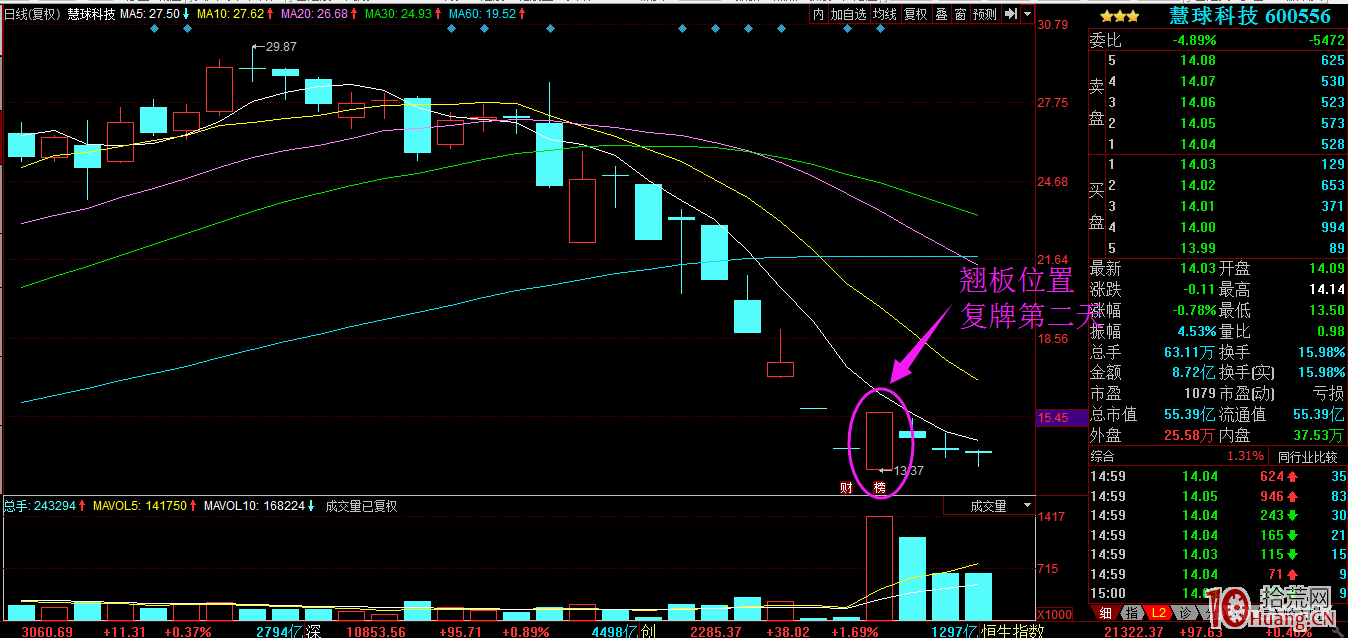Click the 29.87 high price label
This screenshot has width=1348, height=638.
click(281, 47)
